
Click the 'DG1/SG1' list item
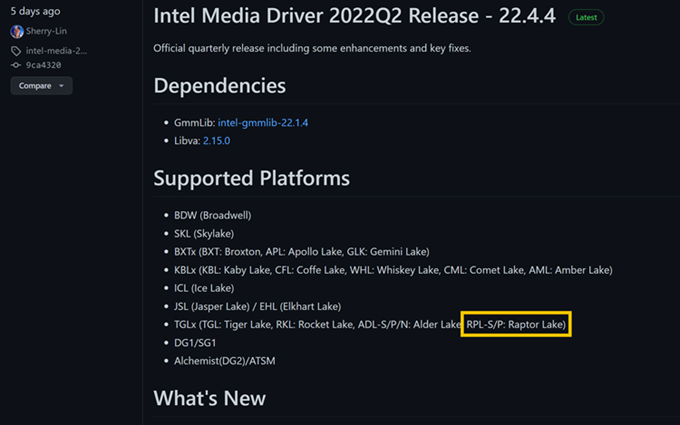pyautogui.click(x=195, y=343)
